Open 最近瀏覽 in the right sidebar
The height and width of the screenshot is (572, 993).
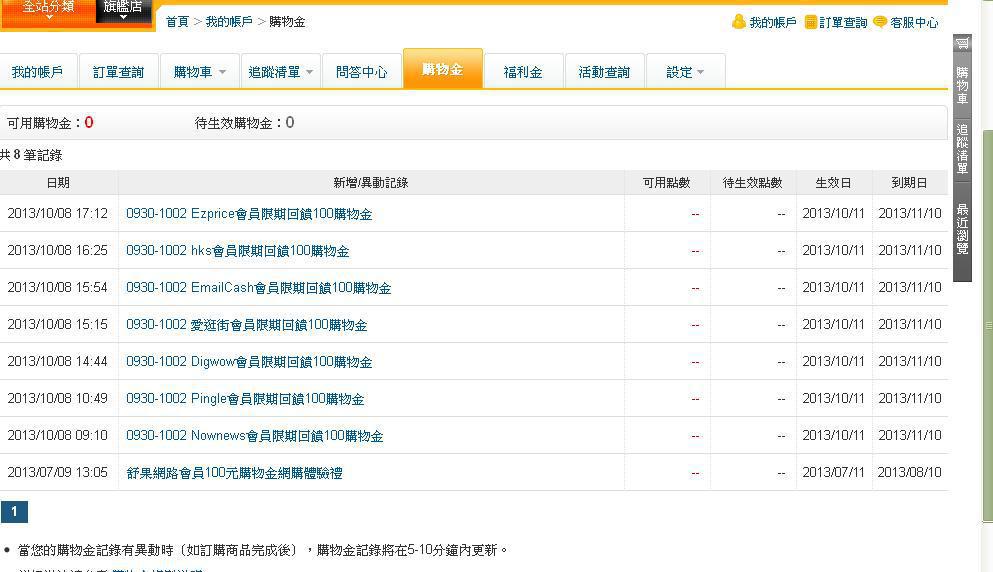click(962, 230)
